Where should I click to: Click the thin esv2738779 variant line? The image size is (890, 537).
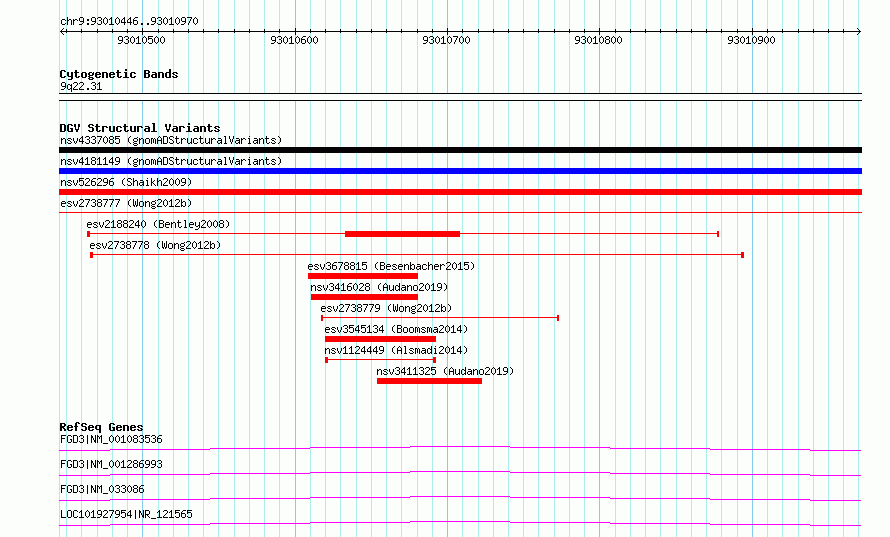point(440,318)
